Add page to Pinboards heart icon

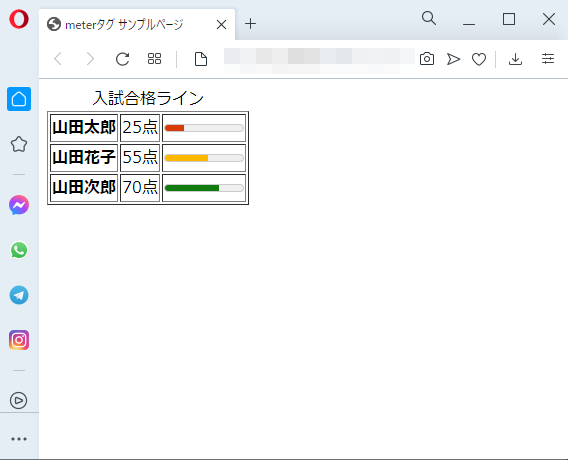click(x=479, y=59)
